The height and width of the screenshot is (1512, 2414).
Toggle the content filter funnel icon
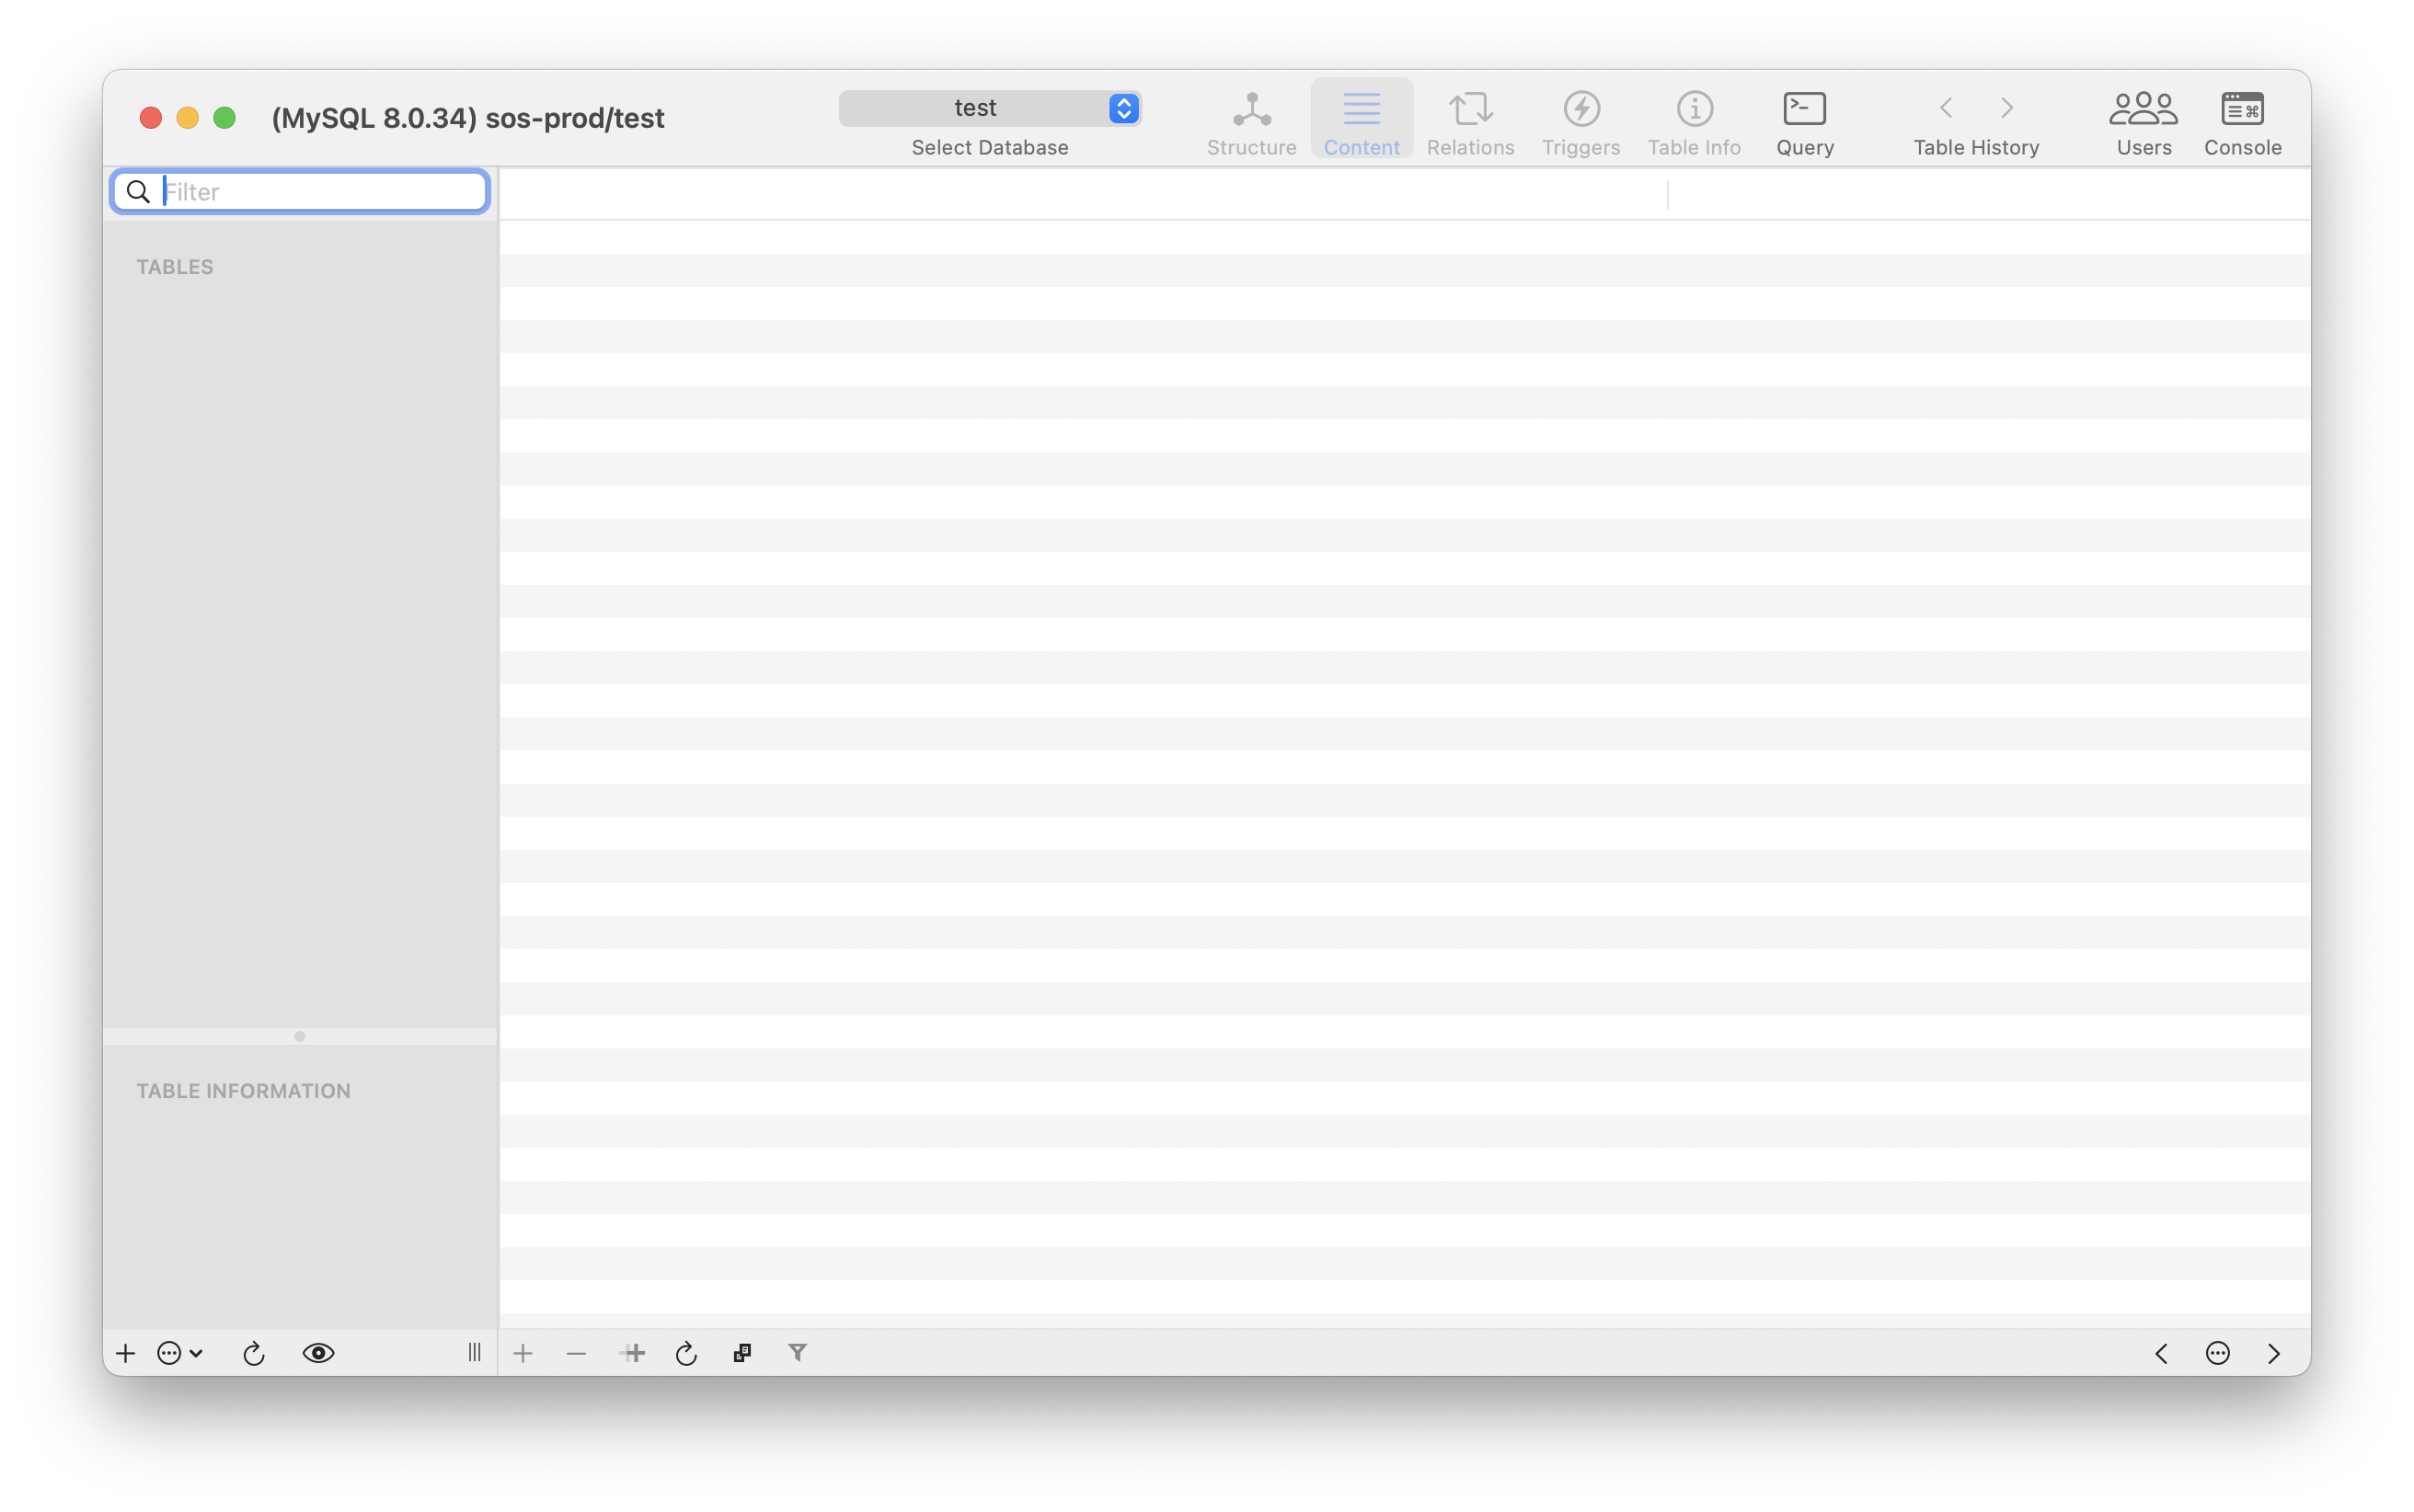(x=797, y=1353)
